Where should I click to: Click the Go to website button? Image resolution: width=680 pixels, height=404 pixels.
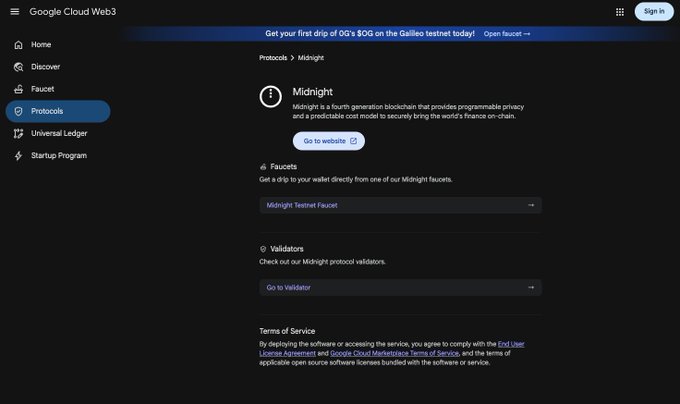click(329, 141)
